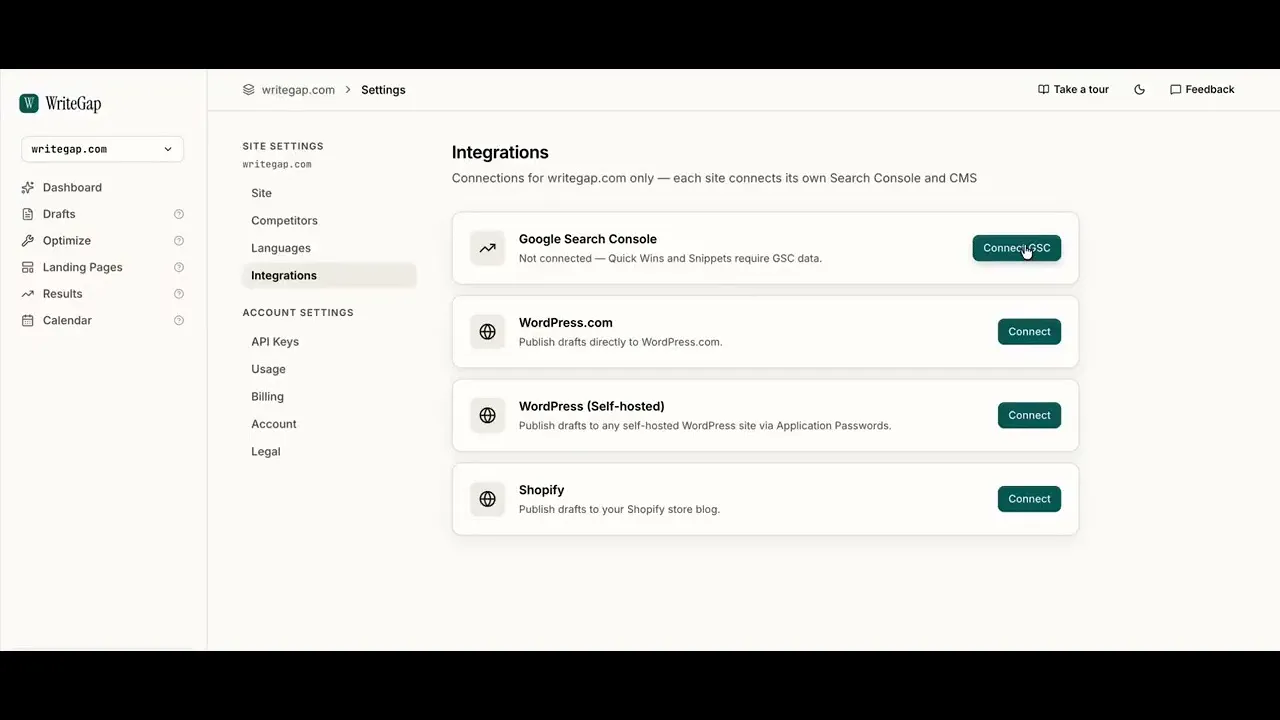Click the Take a tour button
Viewport: 1280px width, 720px height.
[1073, 89]
